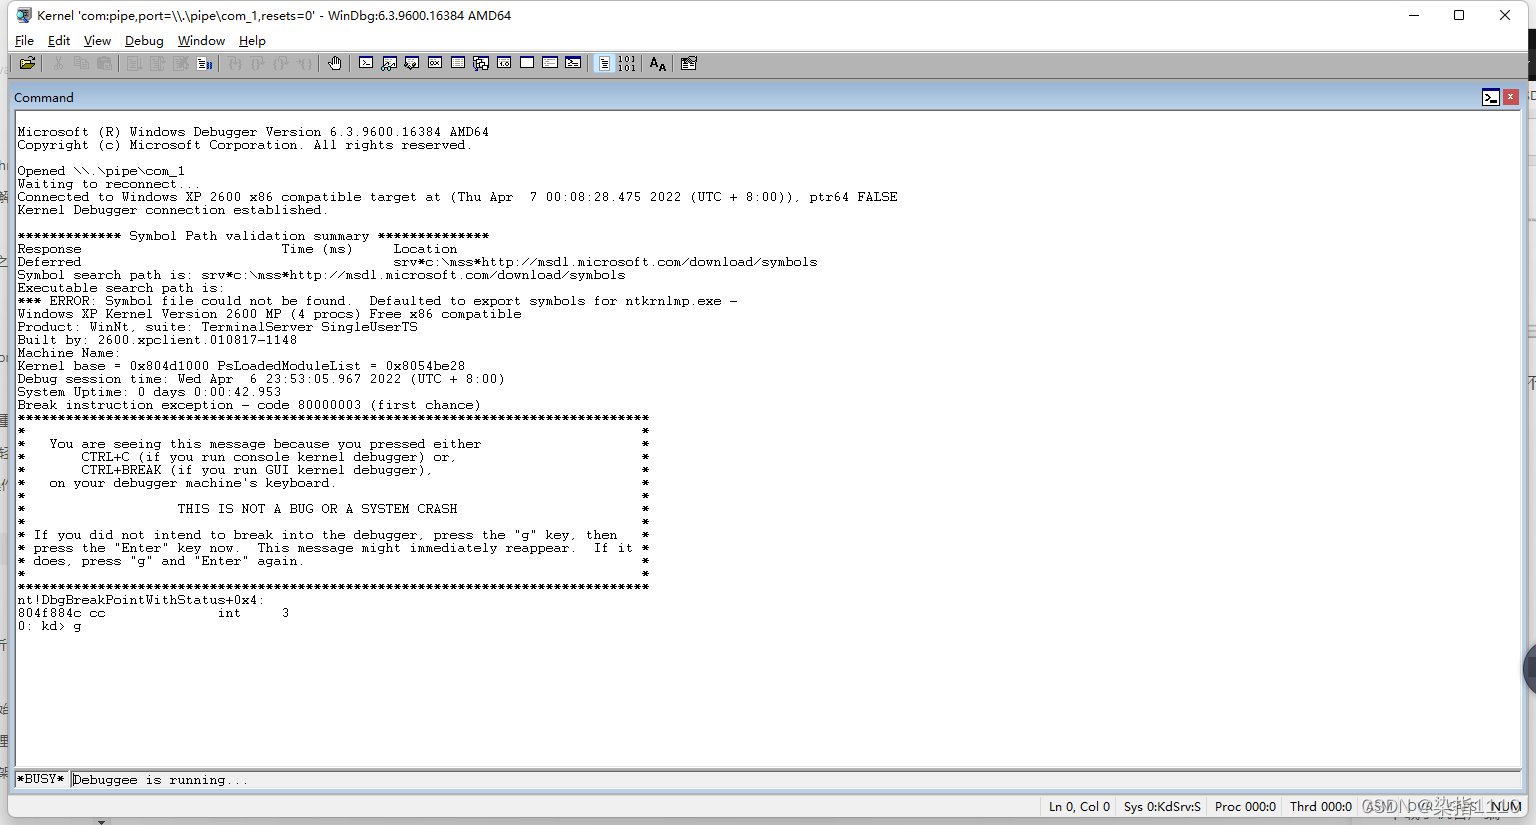Open the Options toolbar icon
This screenshot has height=825, width=1536.
click(689, 63)
